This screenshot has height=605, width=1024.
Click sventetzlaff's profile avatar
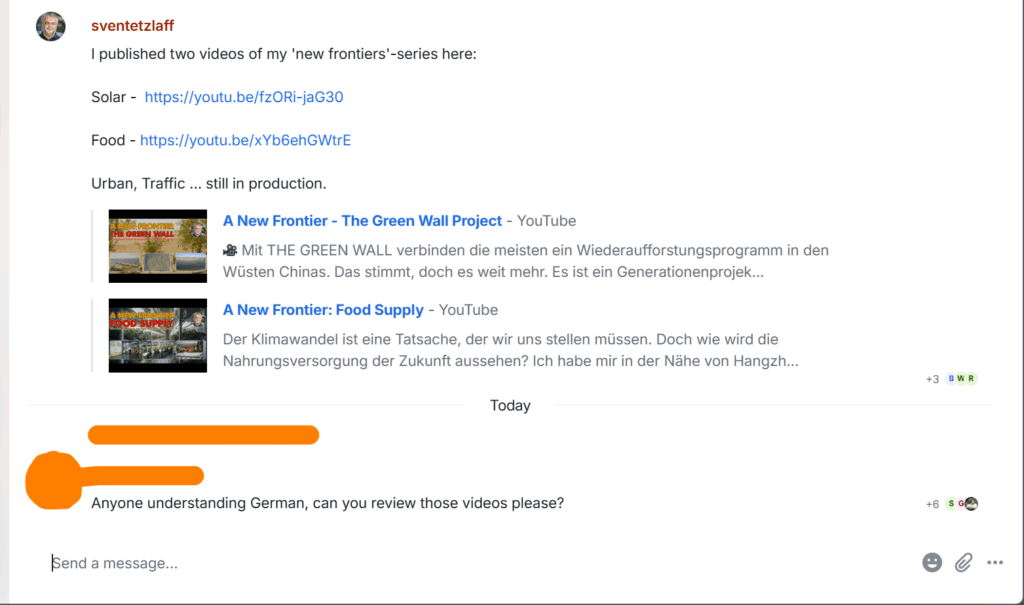point(51,26)
